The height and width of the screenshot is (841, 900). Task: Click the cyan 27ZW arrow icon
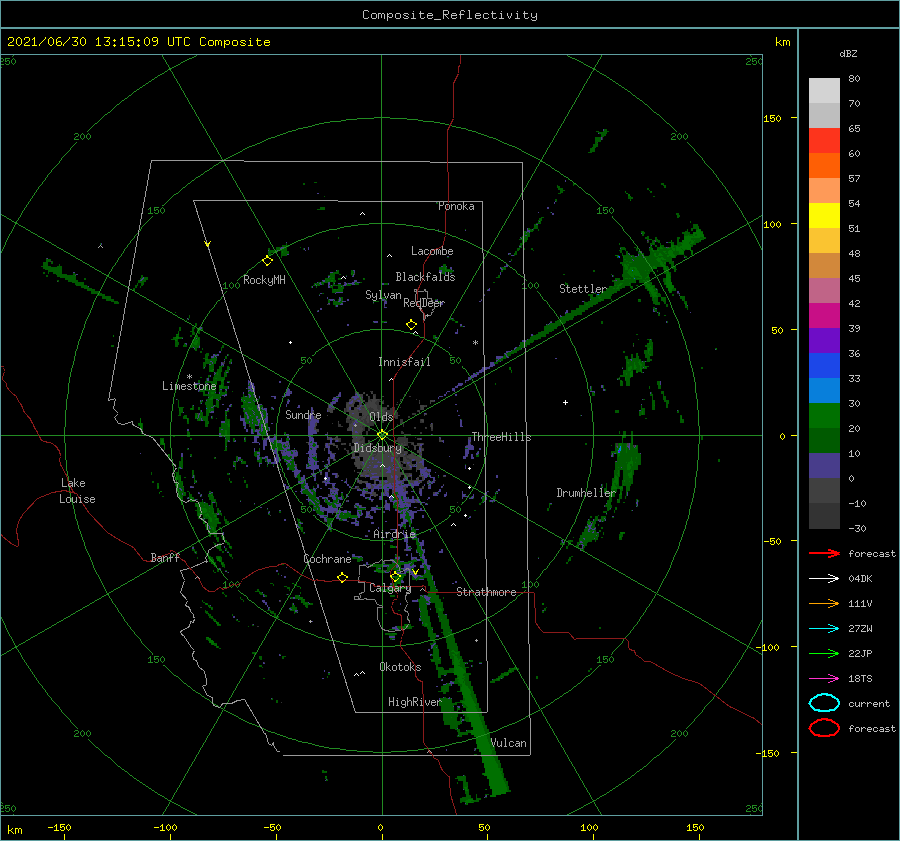(824, 629)
